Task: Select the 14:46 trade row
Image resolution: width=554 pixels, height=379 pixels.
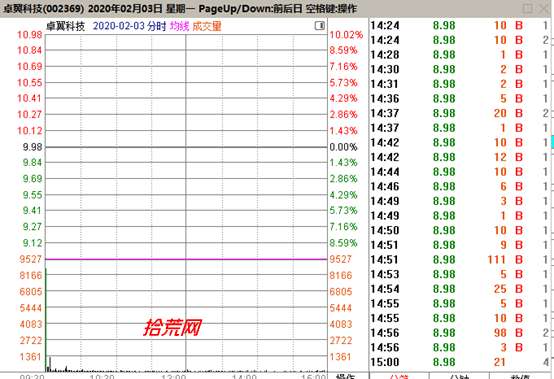Action: pos(460,186)
